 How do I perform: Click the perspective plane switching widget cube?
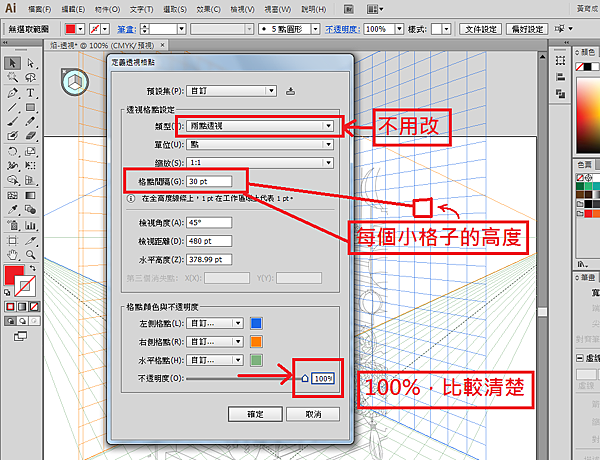(75, 82)
